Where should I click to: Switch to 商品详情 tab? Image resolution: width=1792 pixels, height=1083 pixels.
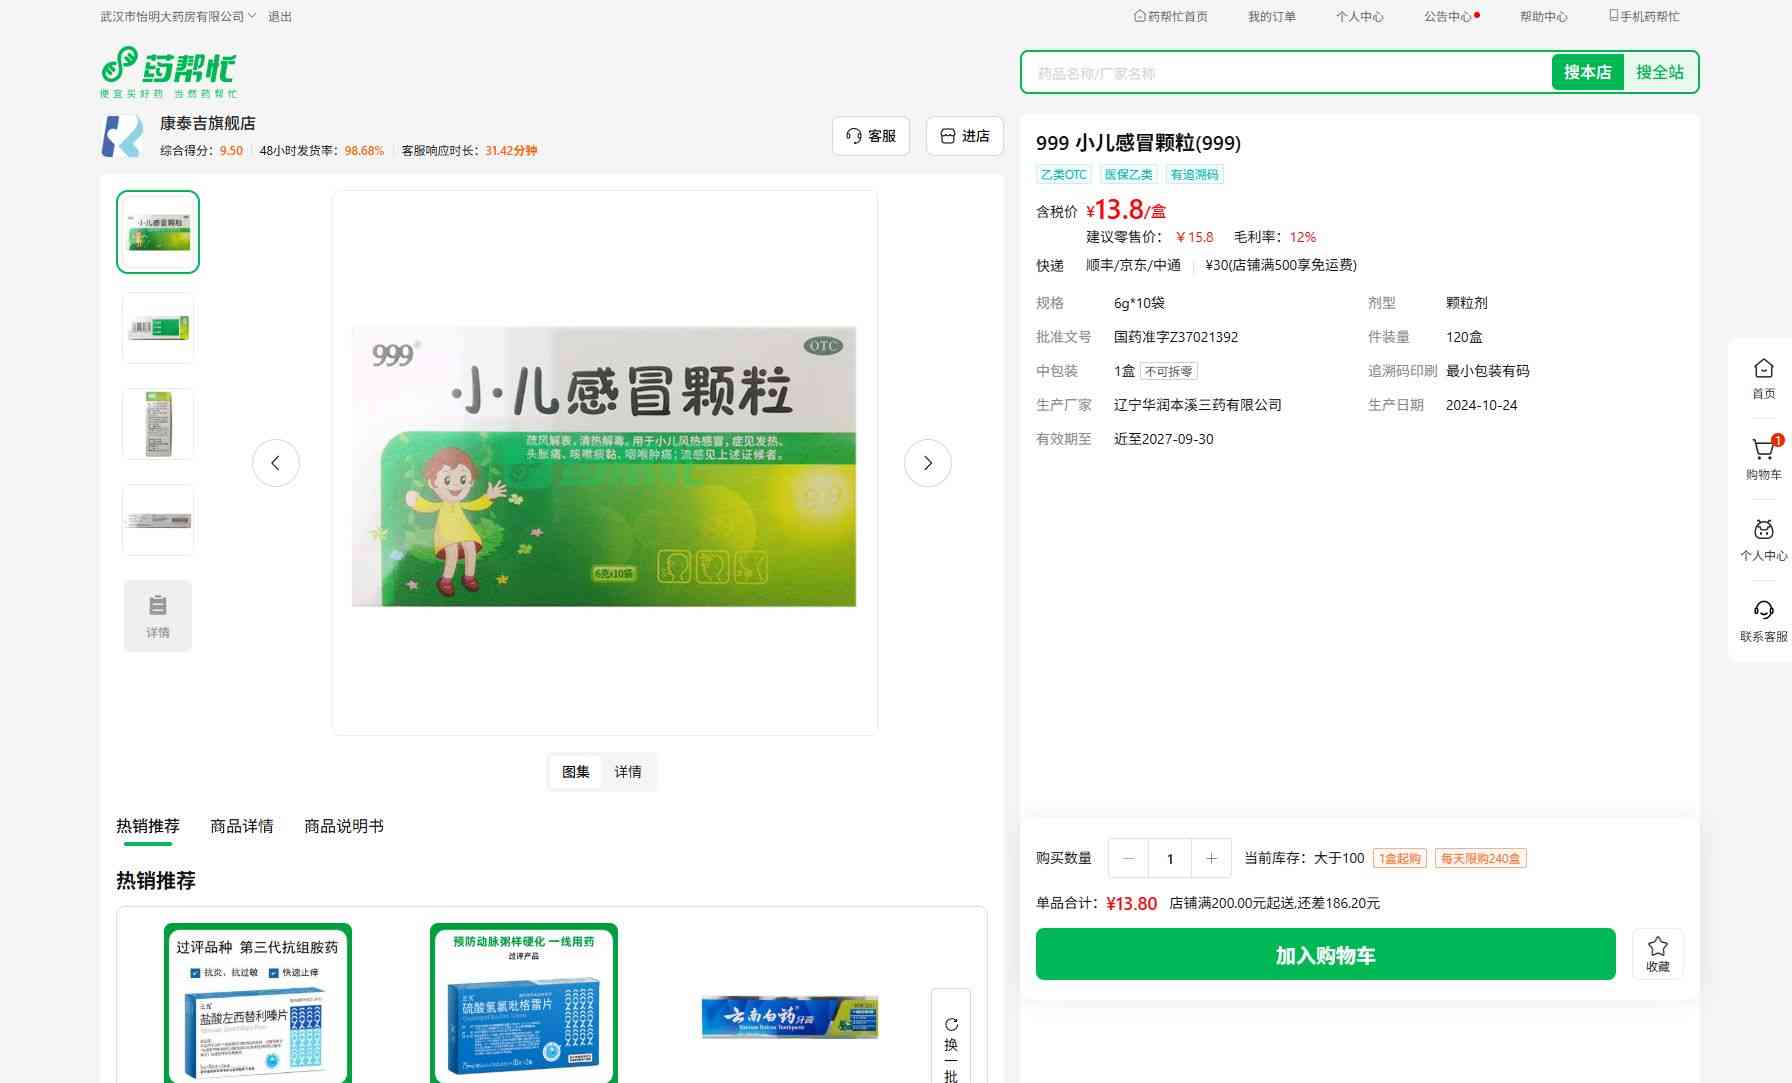click(242, 826)
